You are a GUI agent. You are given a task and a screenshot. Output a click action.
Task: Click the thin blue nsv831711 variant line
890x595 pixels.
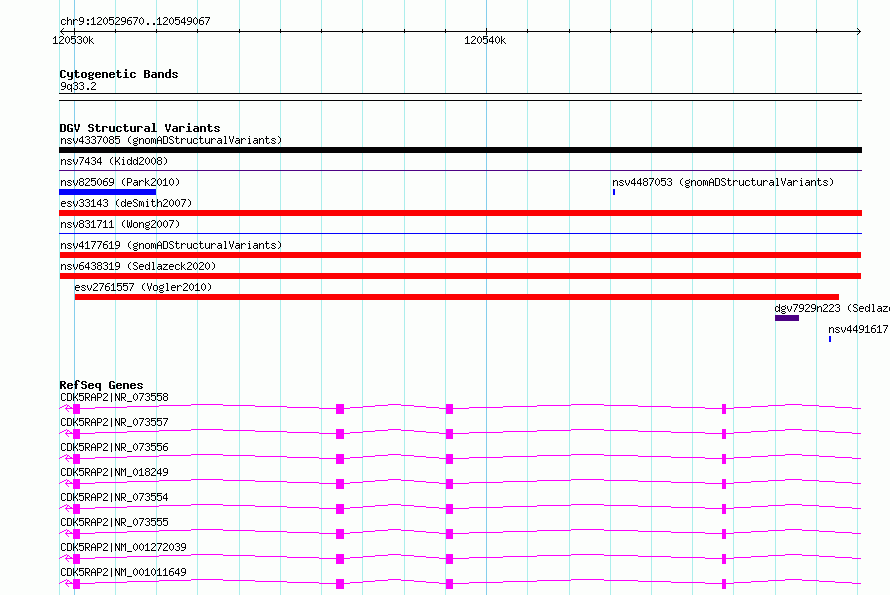click(460, 233)
